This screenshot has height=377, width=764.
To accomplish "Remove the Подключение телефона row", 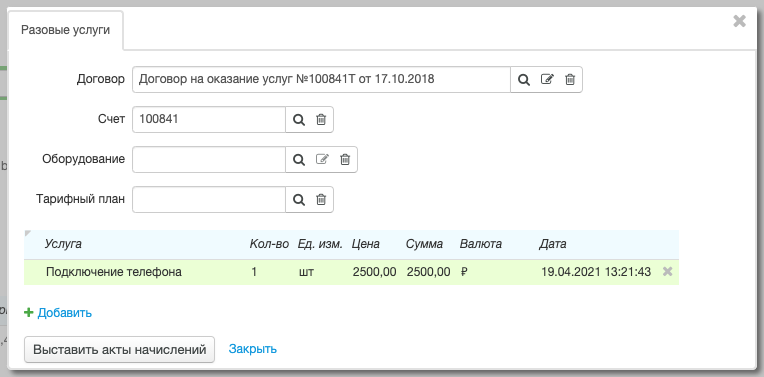I will point(668,272).
